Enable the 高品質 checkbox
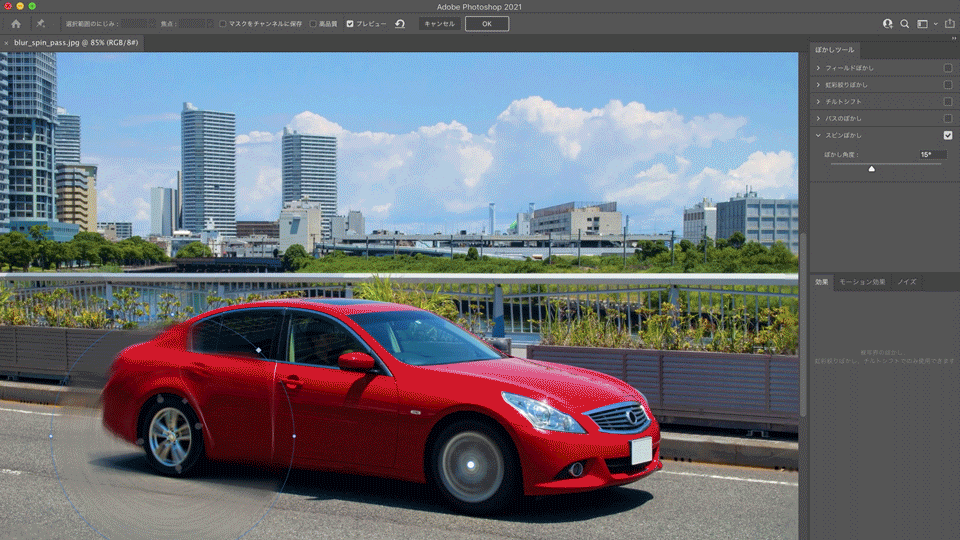 [x=313, y=24]
